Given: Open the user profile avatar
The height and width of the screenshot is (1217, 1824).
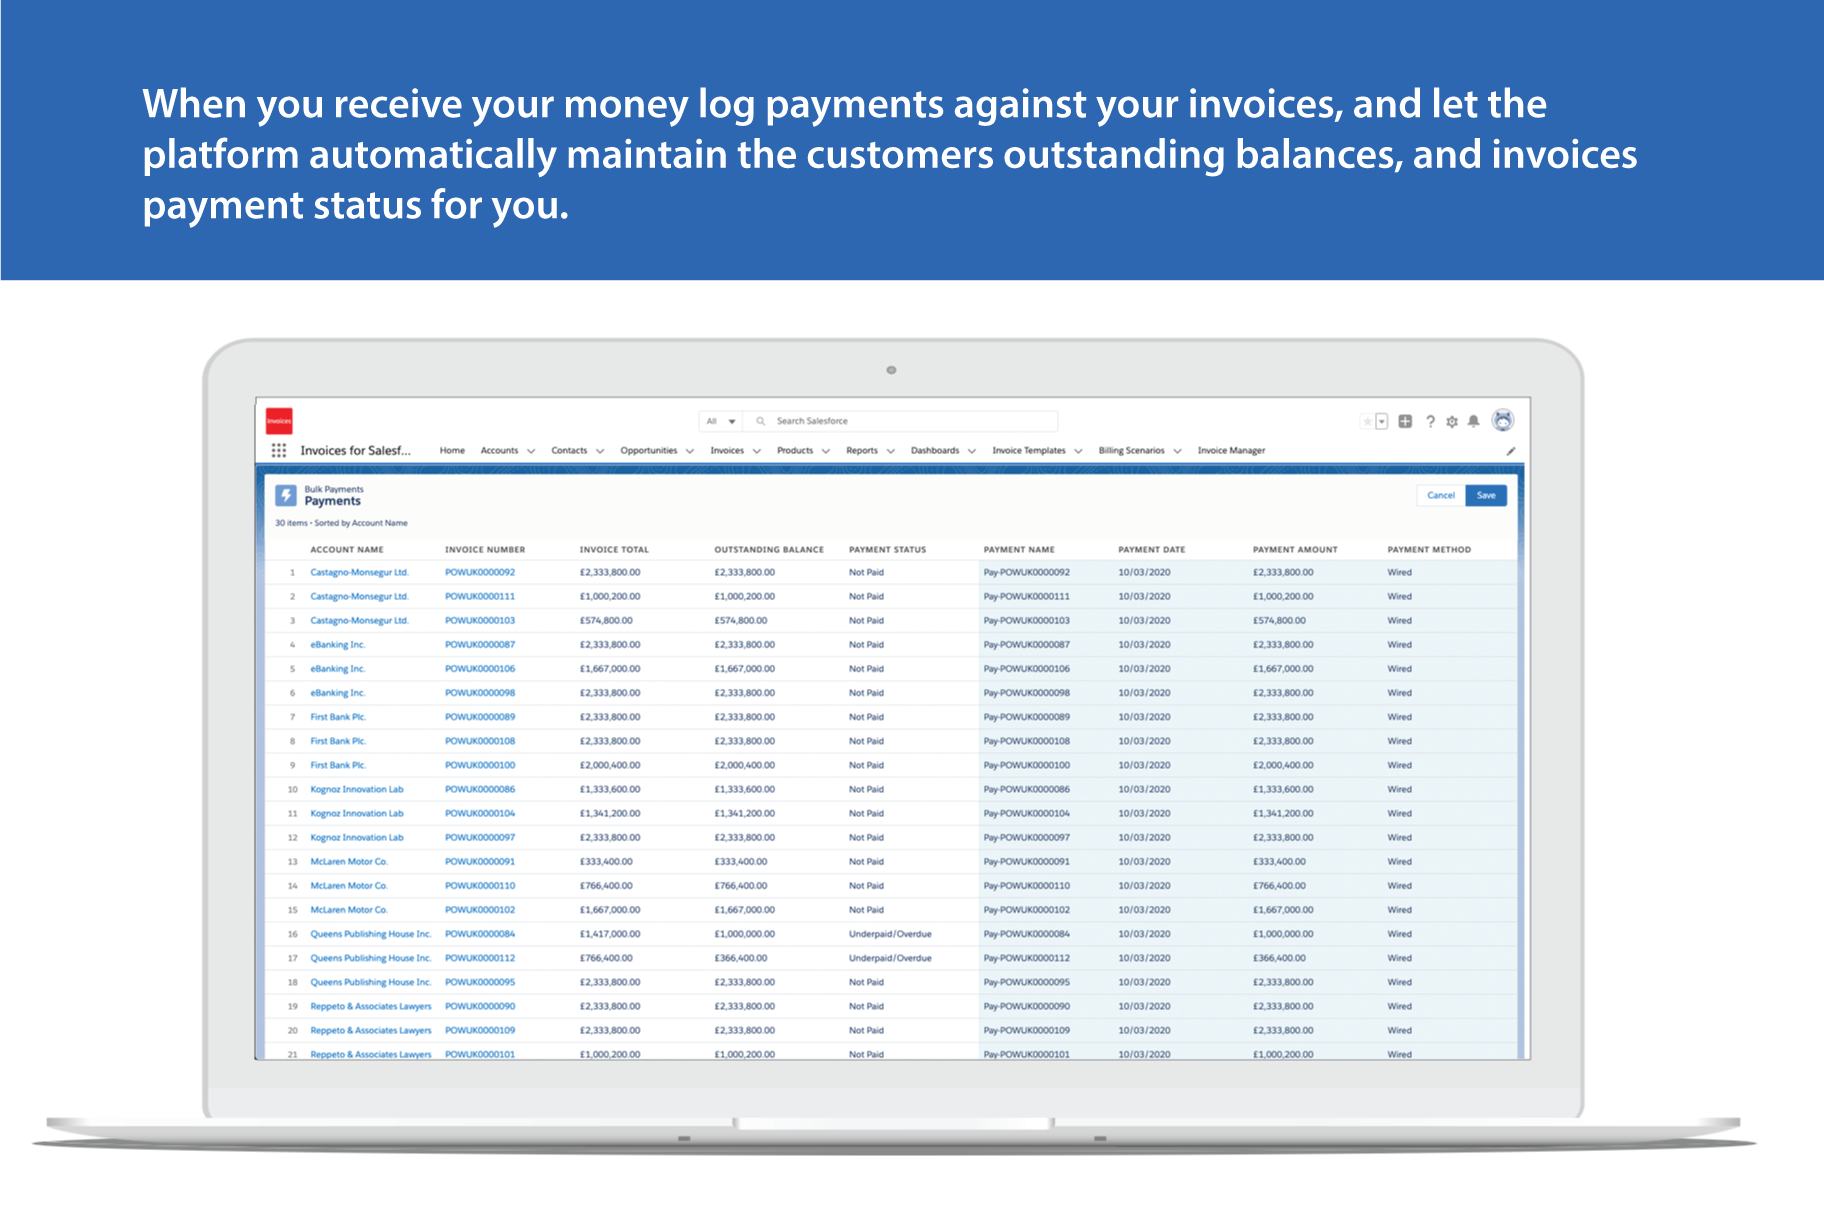Looking at the screenshot, I should (x=1502, y=420).
